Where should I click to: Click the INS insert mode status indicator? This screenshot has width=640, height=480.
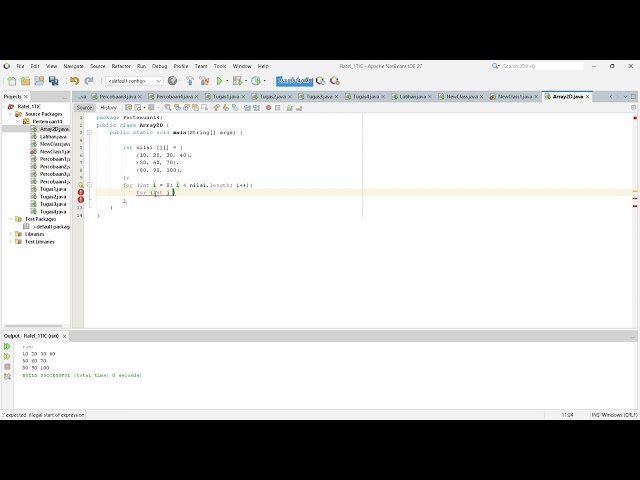click(596, 415)
